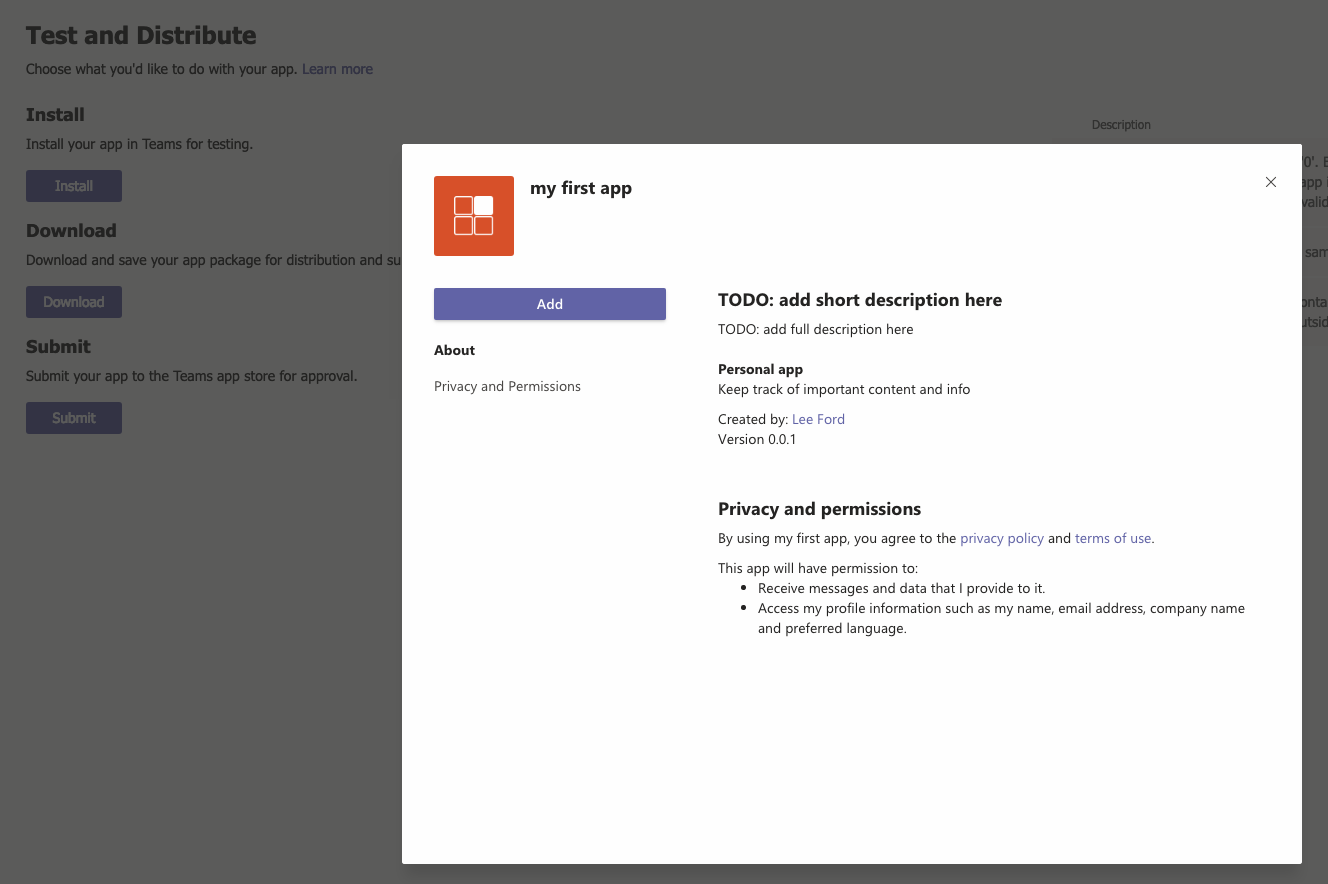Select the my first app title
1328x884 pixels.
[x=581, y=188]
